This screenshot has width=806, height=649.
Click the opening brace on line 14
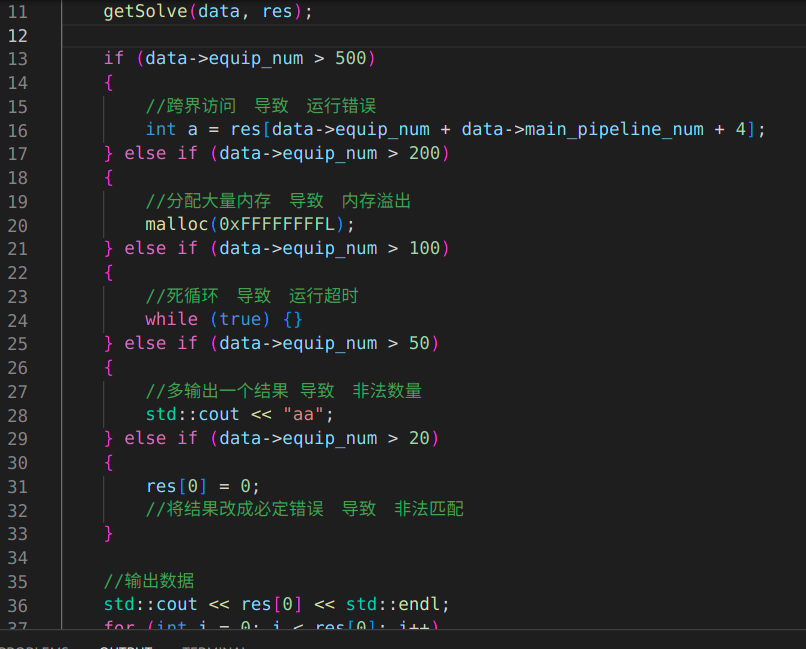[x=109, y=83]
